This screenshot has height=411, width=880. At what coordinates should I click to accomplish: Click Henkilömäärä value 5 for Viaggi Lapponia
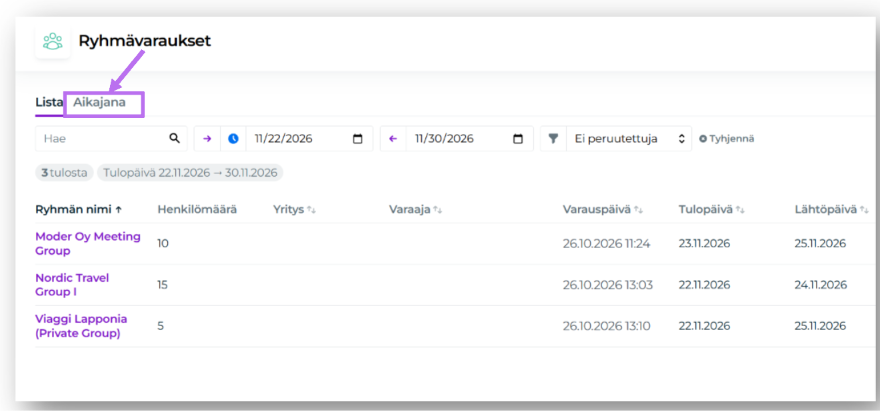click(161, 326)
